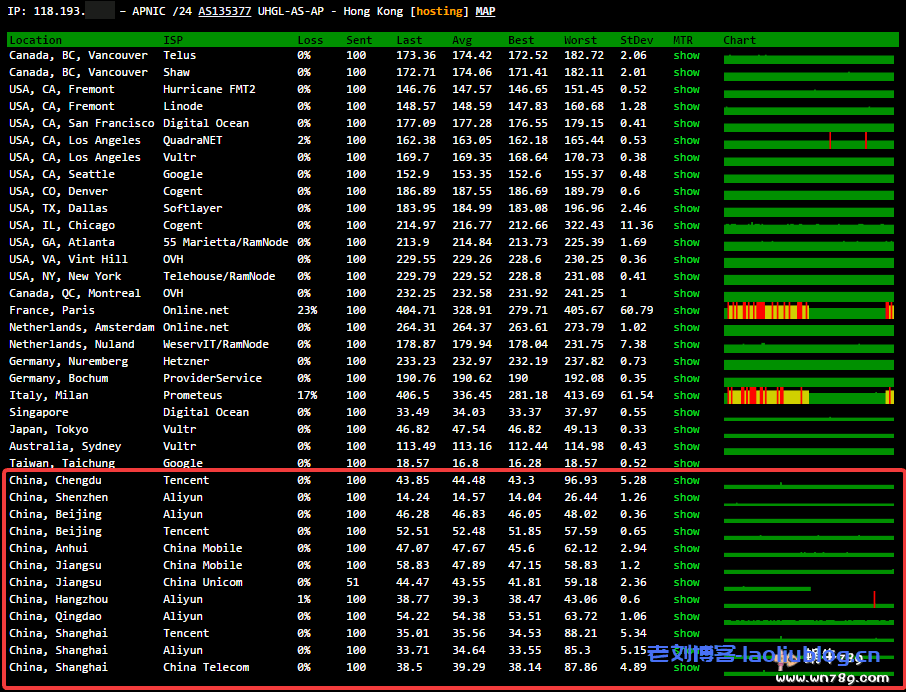Show MTR for Nuremberg Hetzner row
The height and width of the screenshot is (692, 906).
(x=686, y=362)
